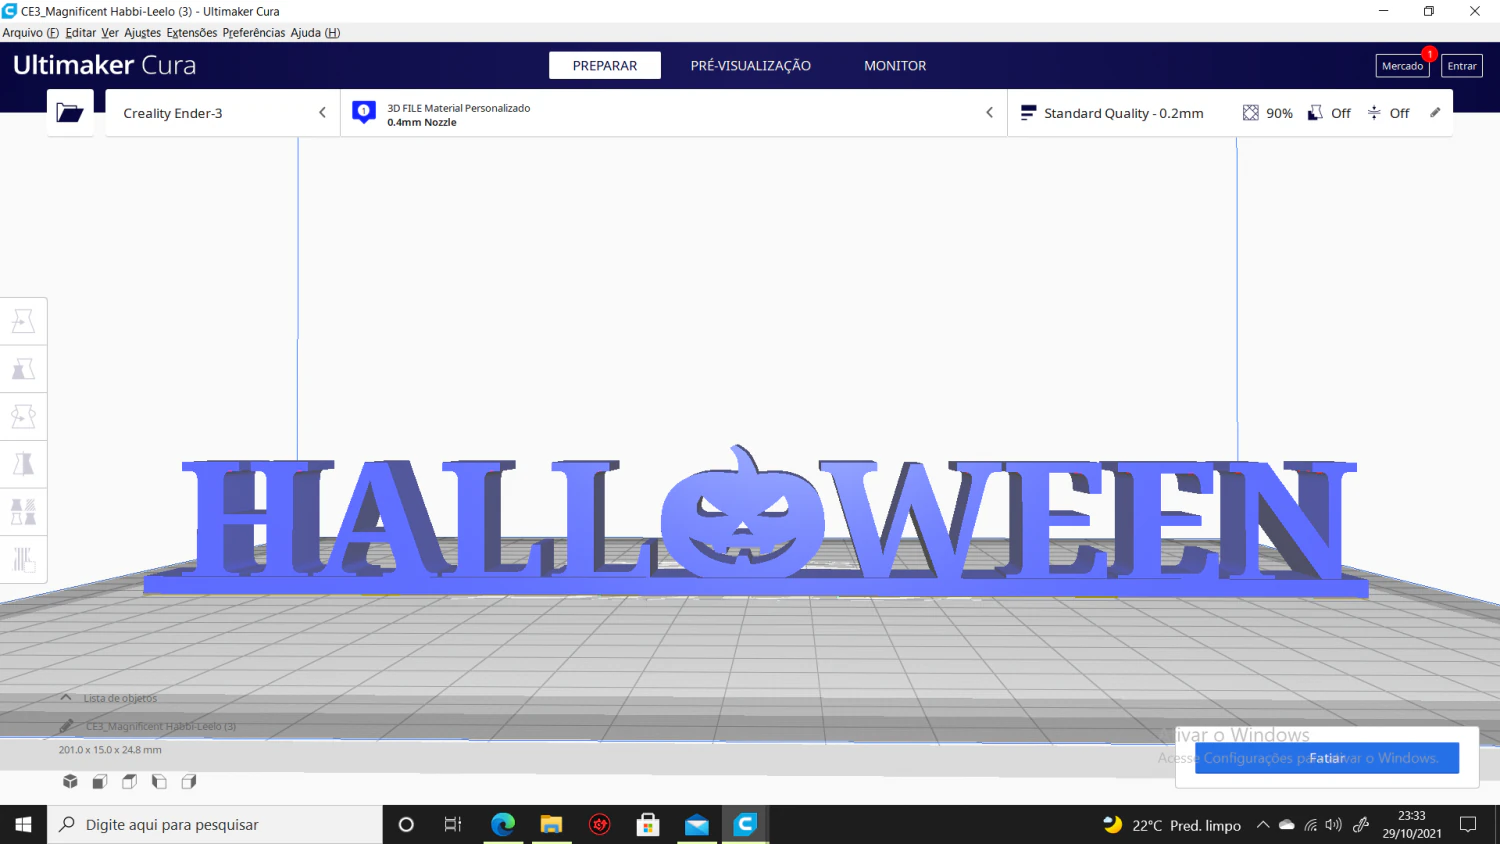
Task: Click the Entrar sign-in button
Action: pos(1462,66)
